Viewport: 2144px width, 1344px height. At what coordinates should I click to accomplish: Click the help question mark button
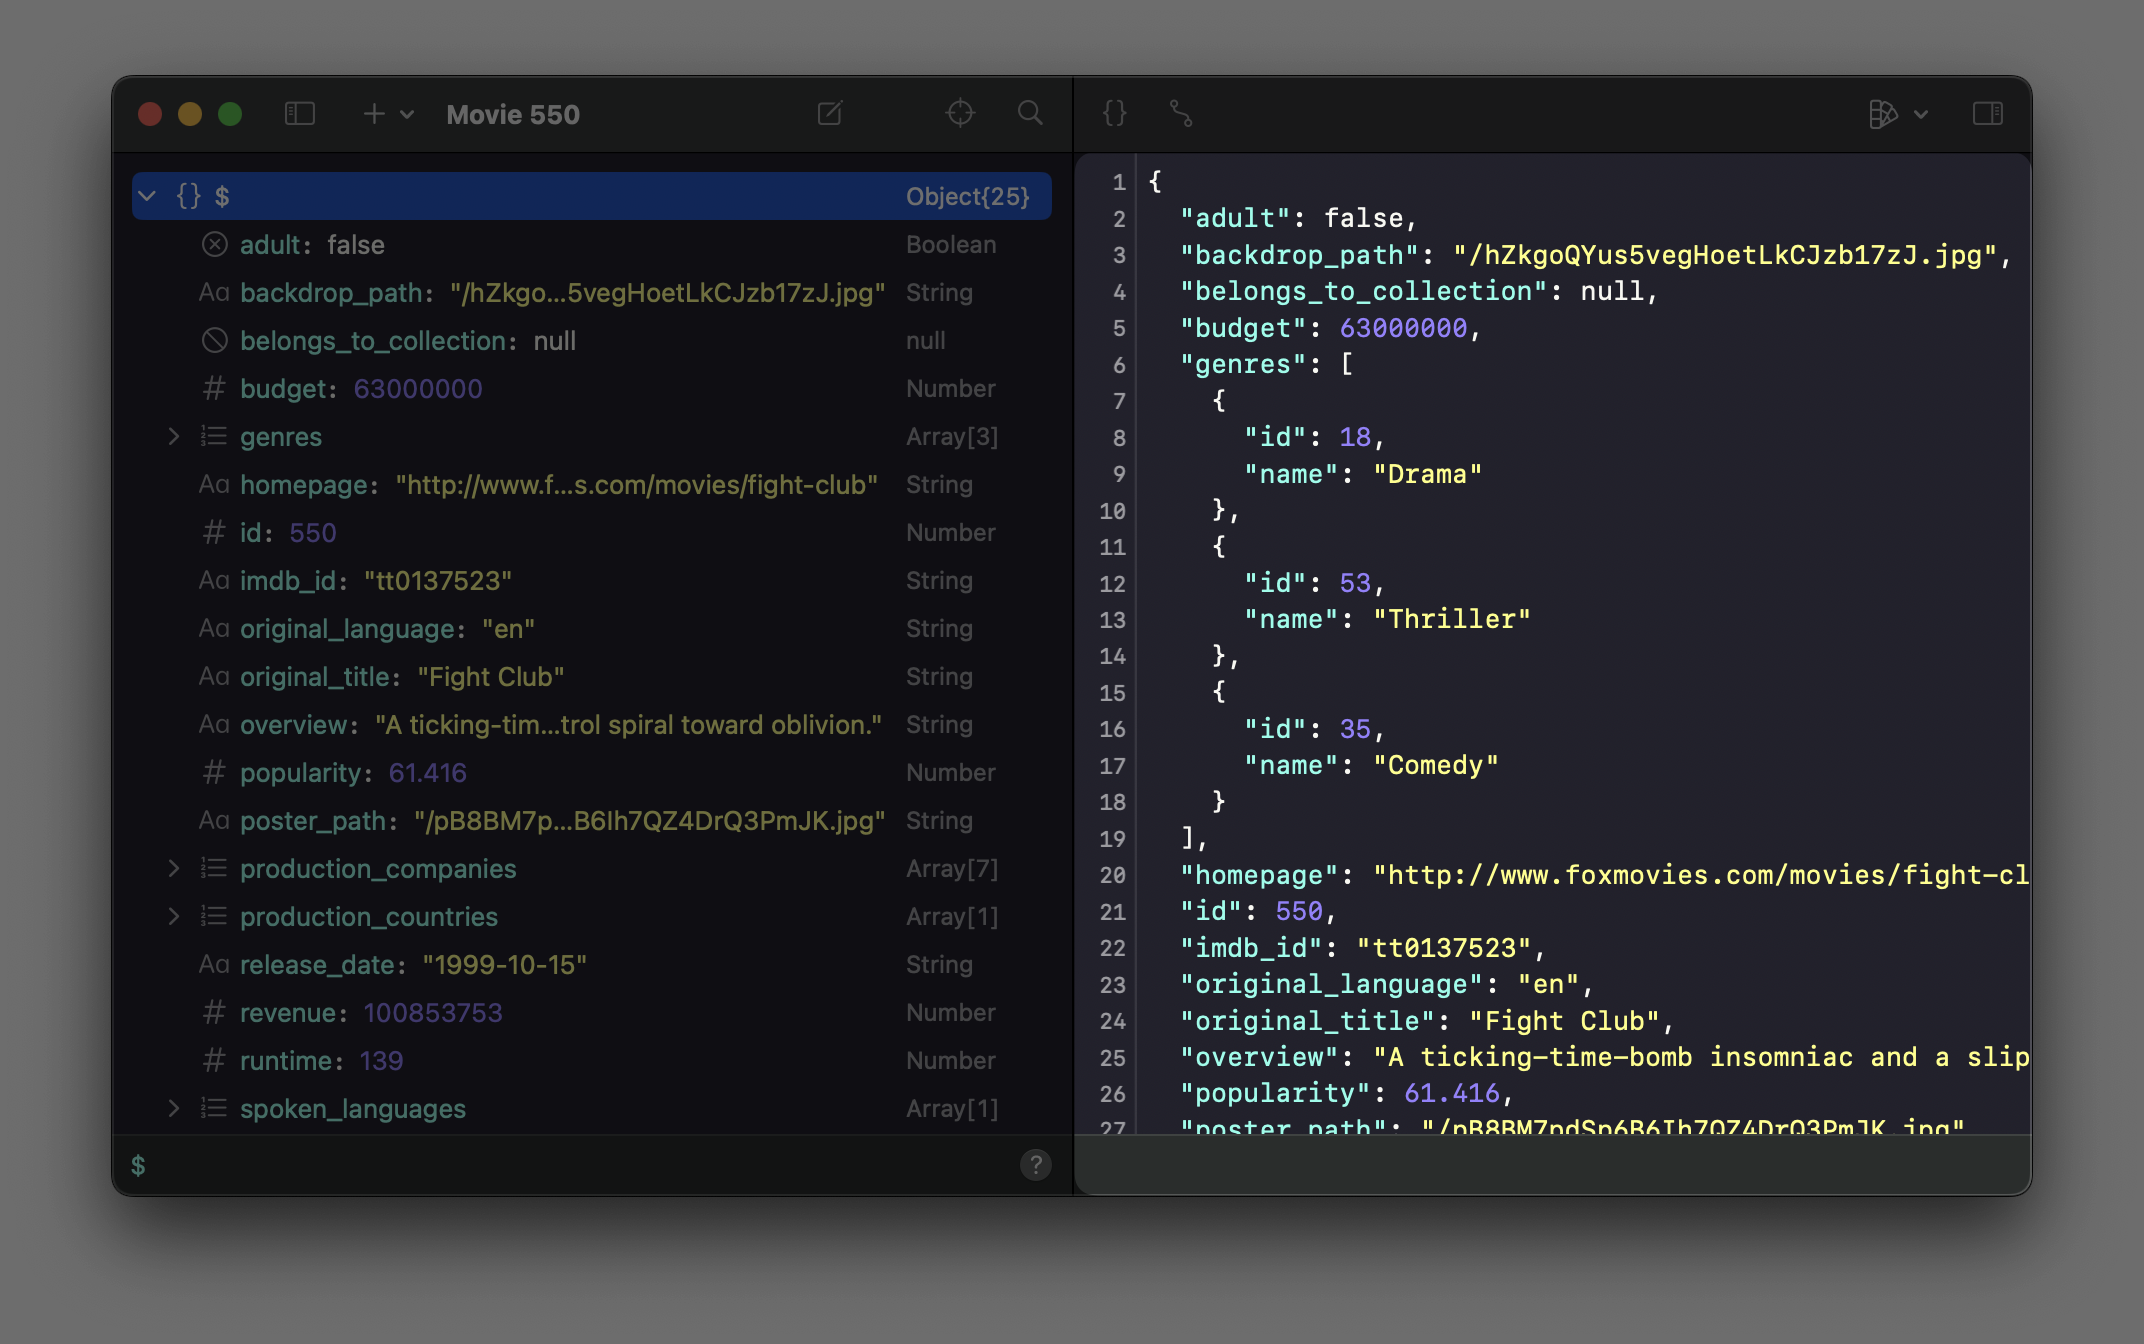pos(1035,1164)
